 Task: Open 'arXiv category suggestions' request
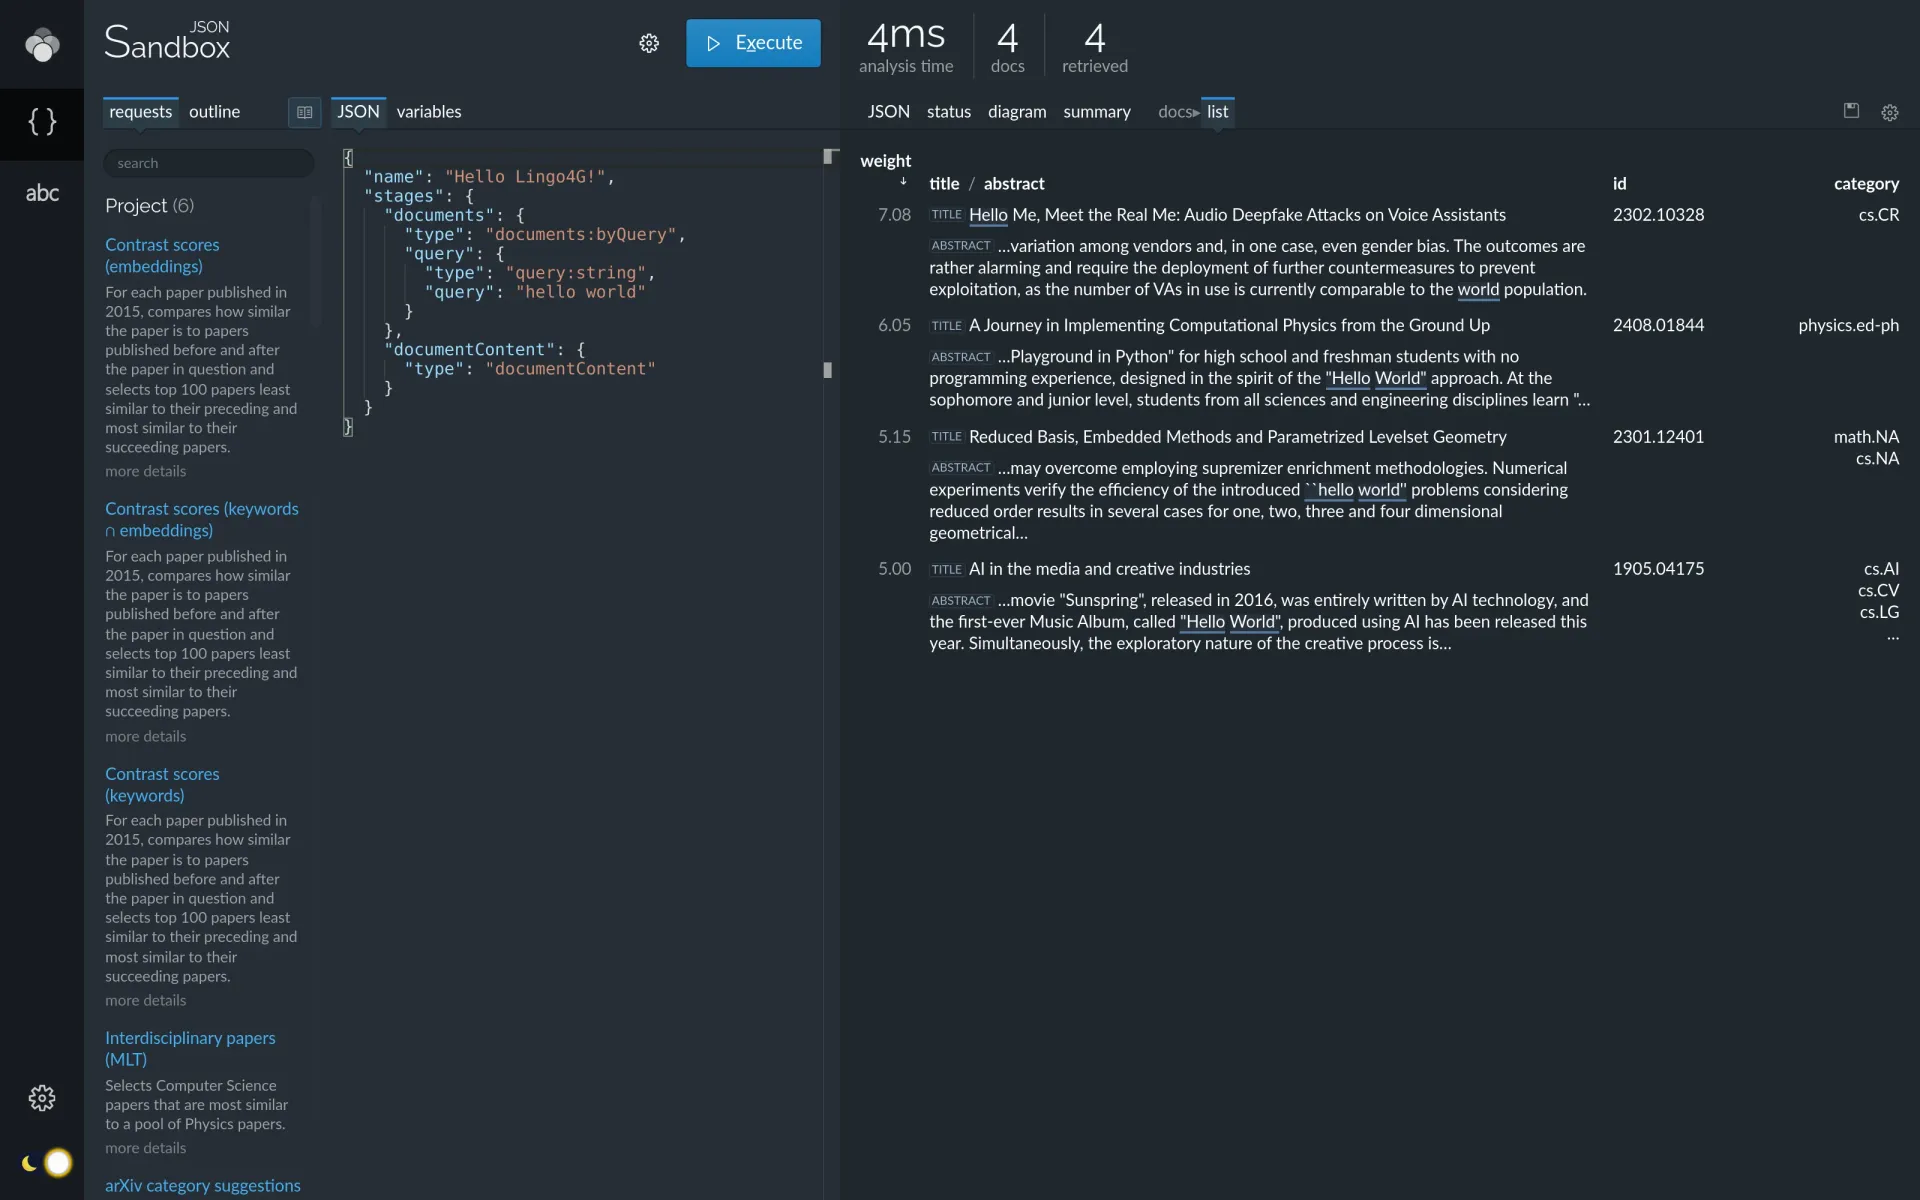[x=202, y=1185]
